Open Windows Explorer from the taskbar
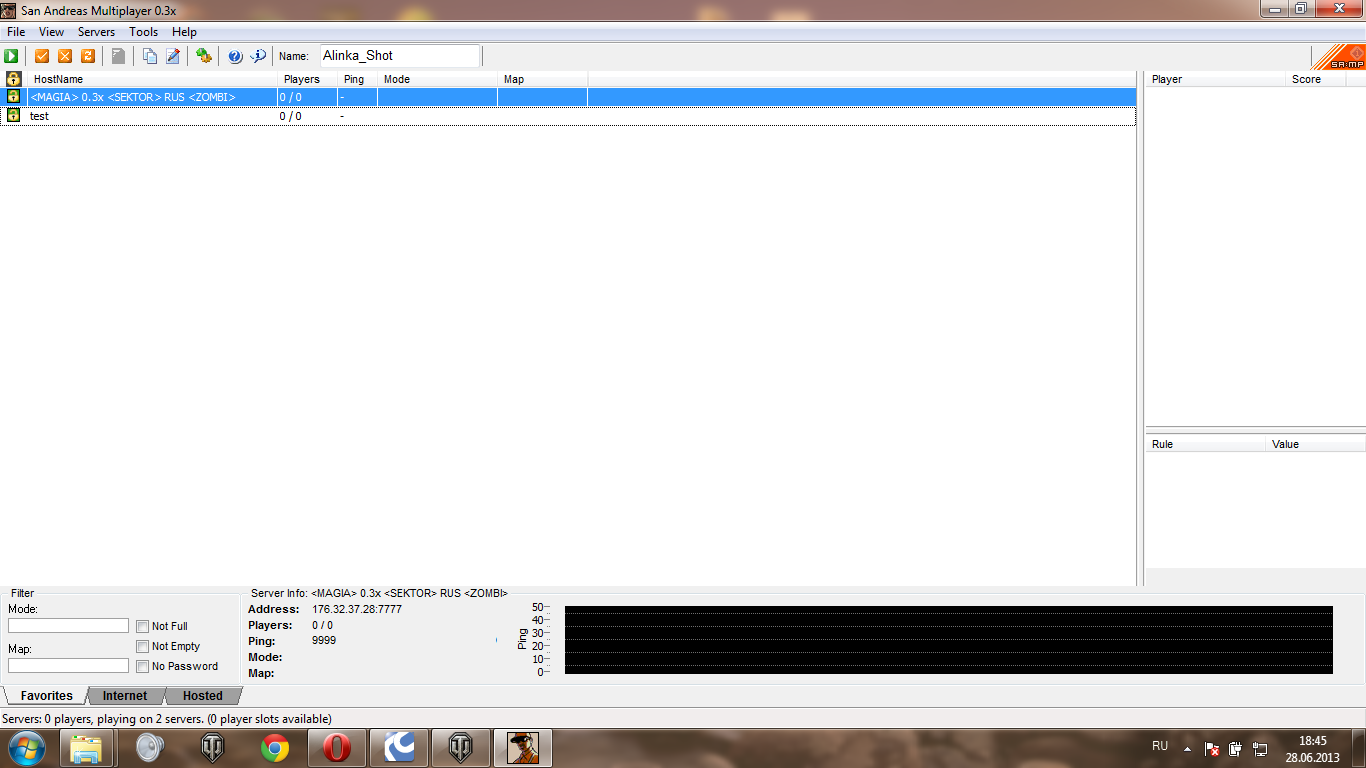 pyautogui.click(x=86, y=748)
